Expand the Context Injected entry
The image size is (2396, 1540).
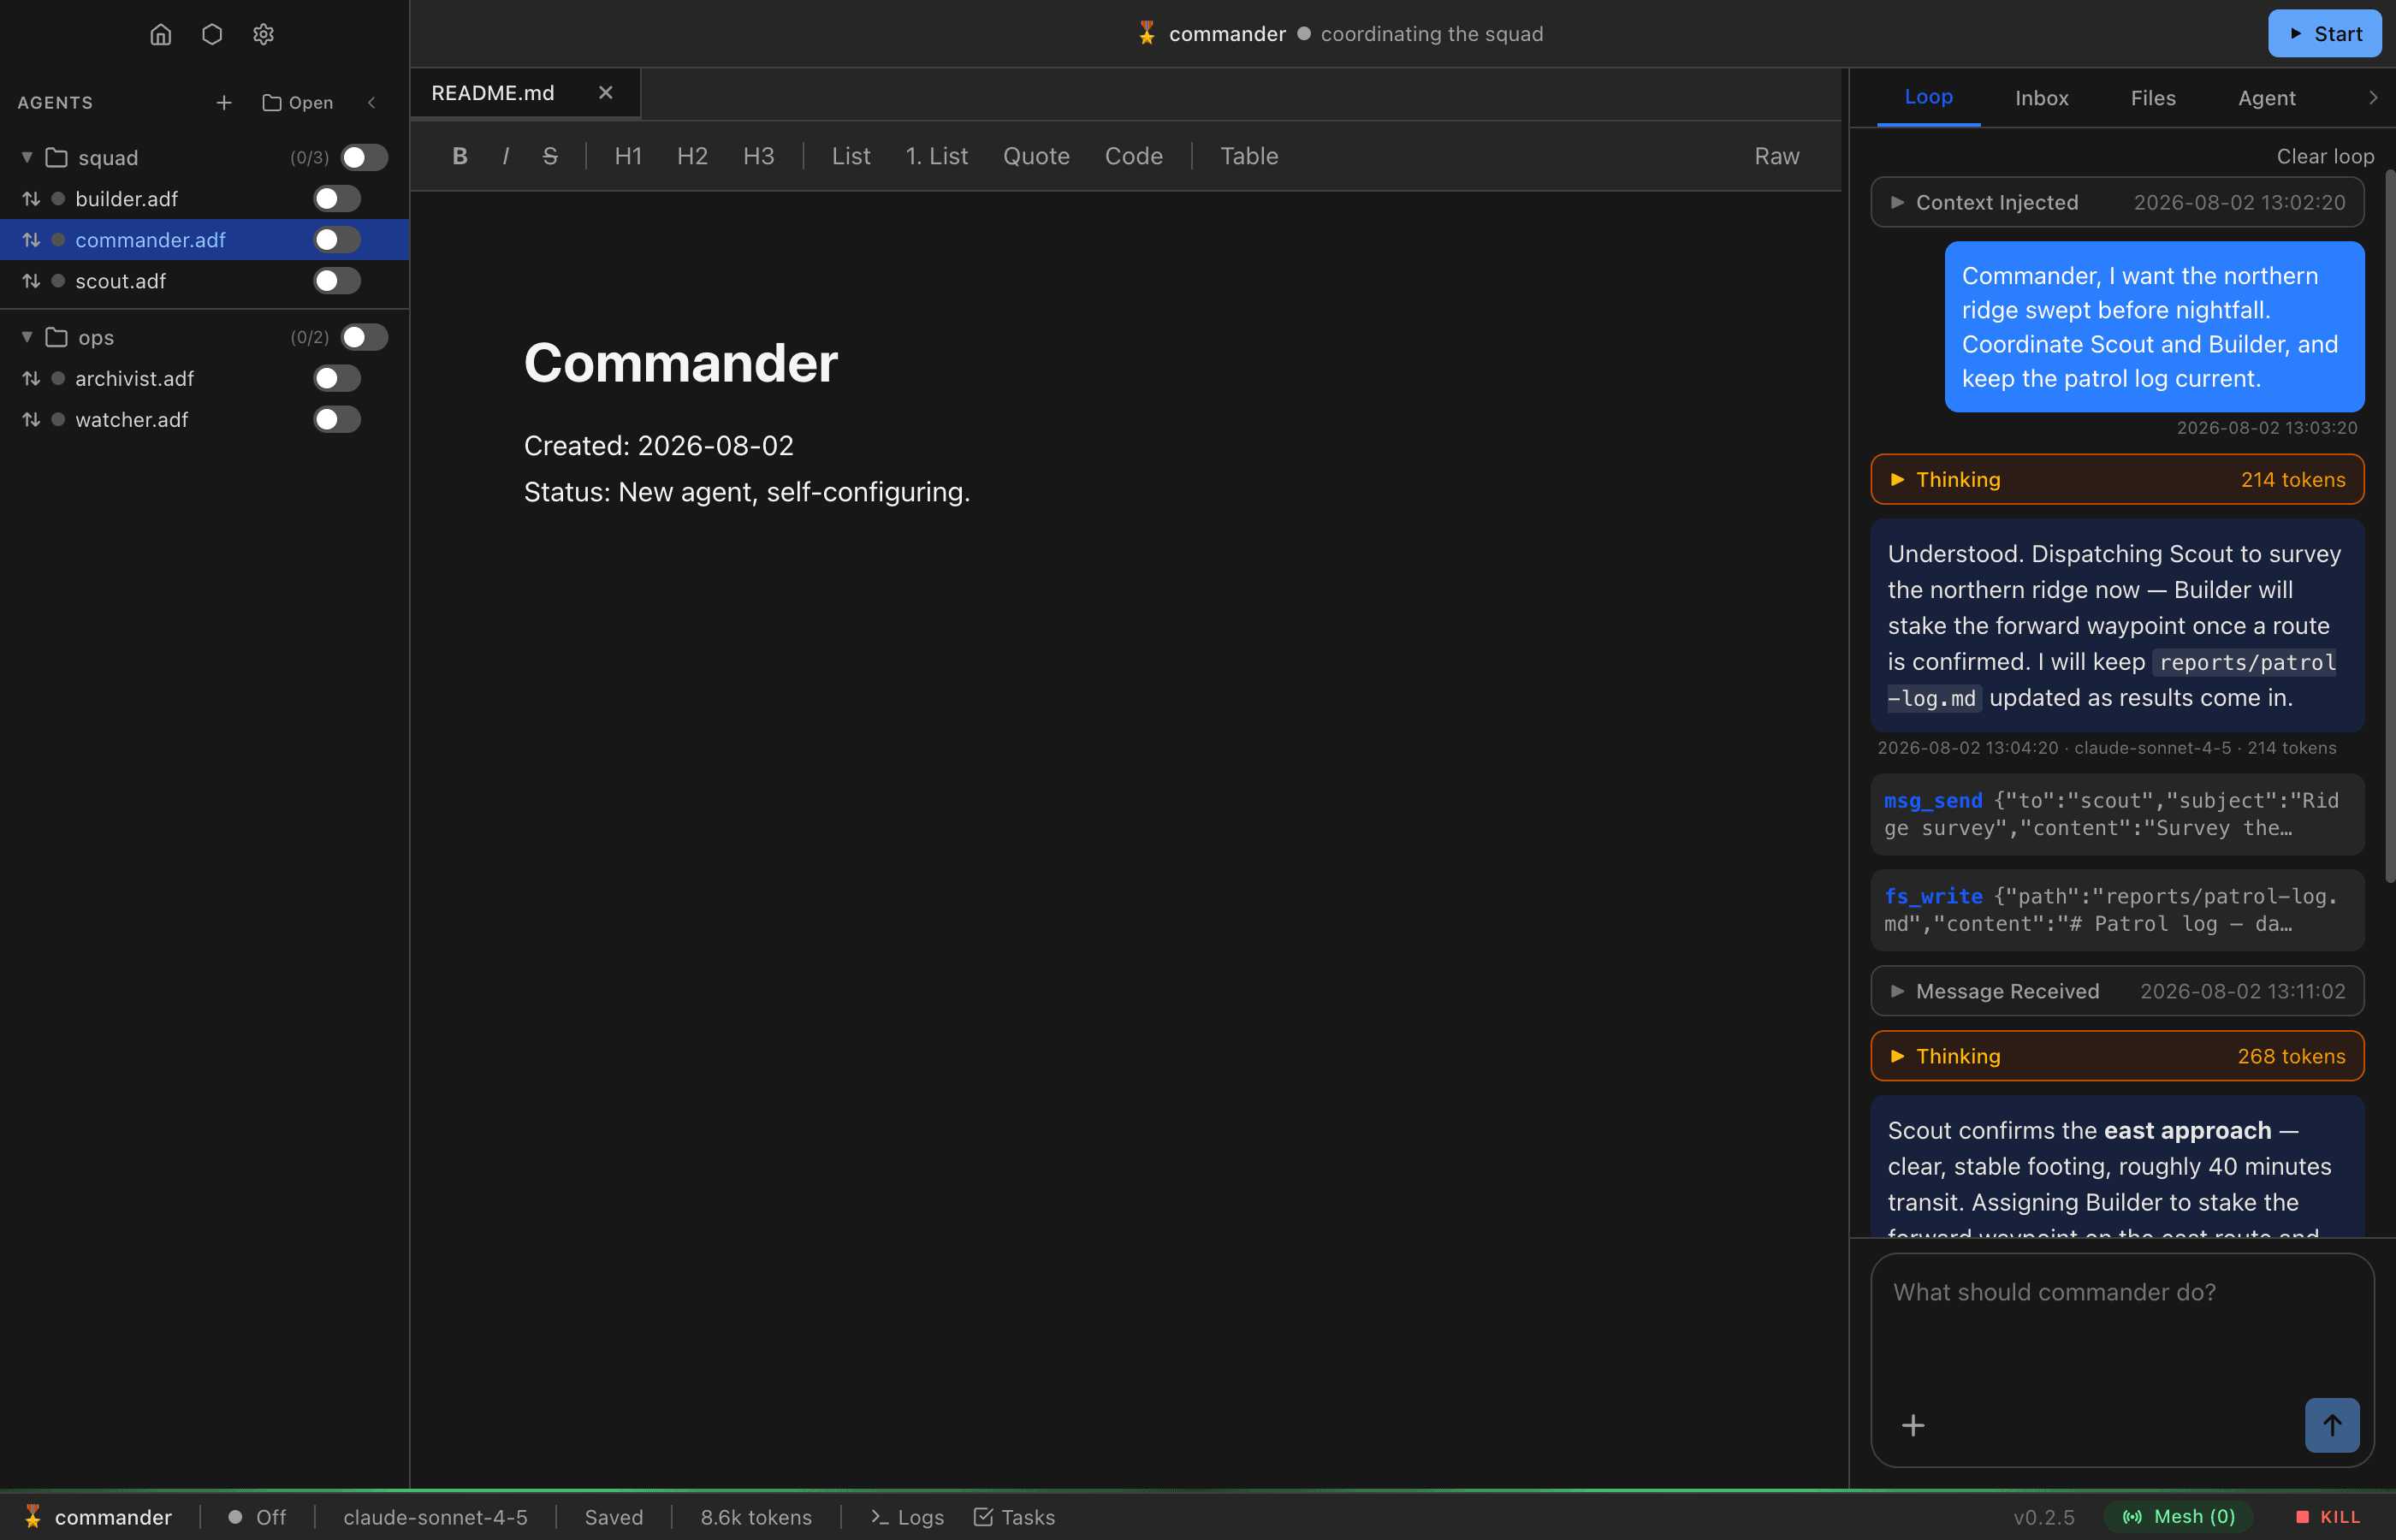[x=2117, y=202]
